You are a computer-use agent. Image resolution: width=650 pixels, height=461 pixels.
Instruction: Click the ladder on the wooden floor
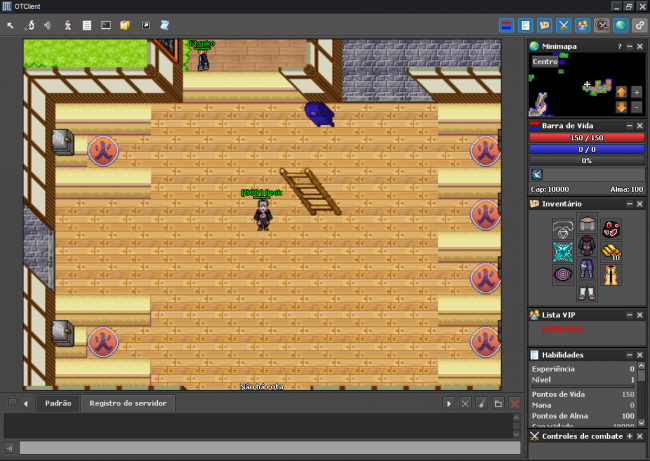click(x=310, y=191)
